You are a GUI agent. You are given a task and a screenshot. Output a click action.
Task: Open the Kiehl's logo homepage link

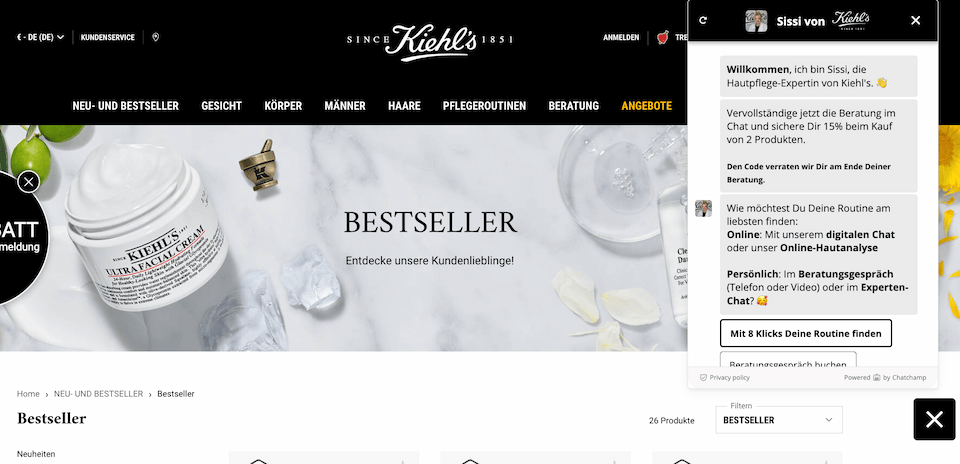click(430, 41)
